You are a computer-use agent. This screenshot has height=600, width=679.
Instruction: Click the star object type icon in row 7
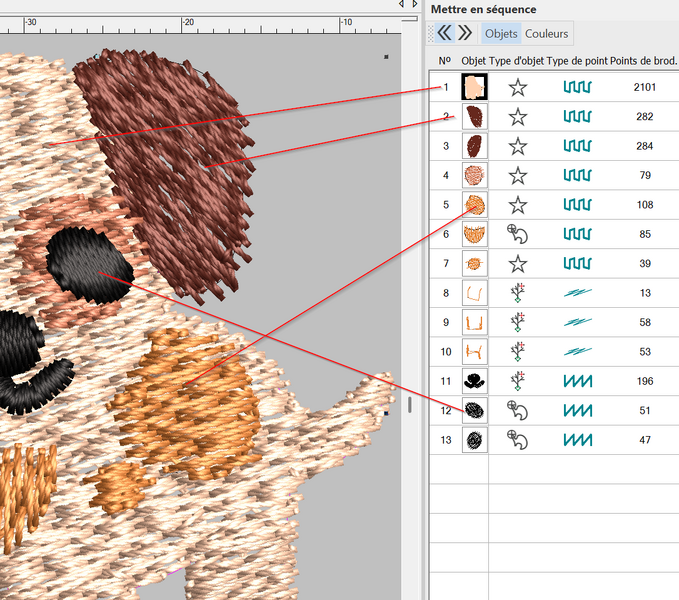click(x=517, y=264)
